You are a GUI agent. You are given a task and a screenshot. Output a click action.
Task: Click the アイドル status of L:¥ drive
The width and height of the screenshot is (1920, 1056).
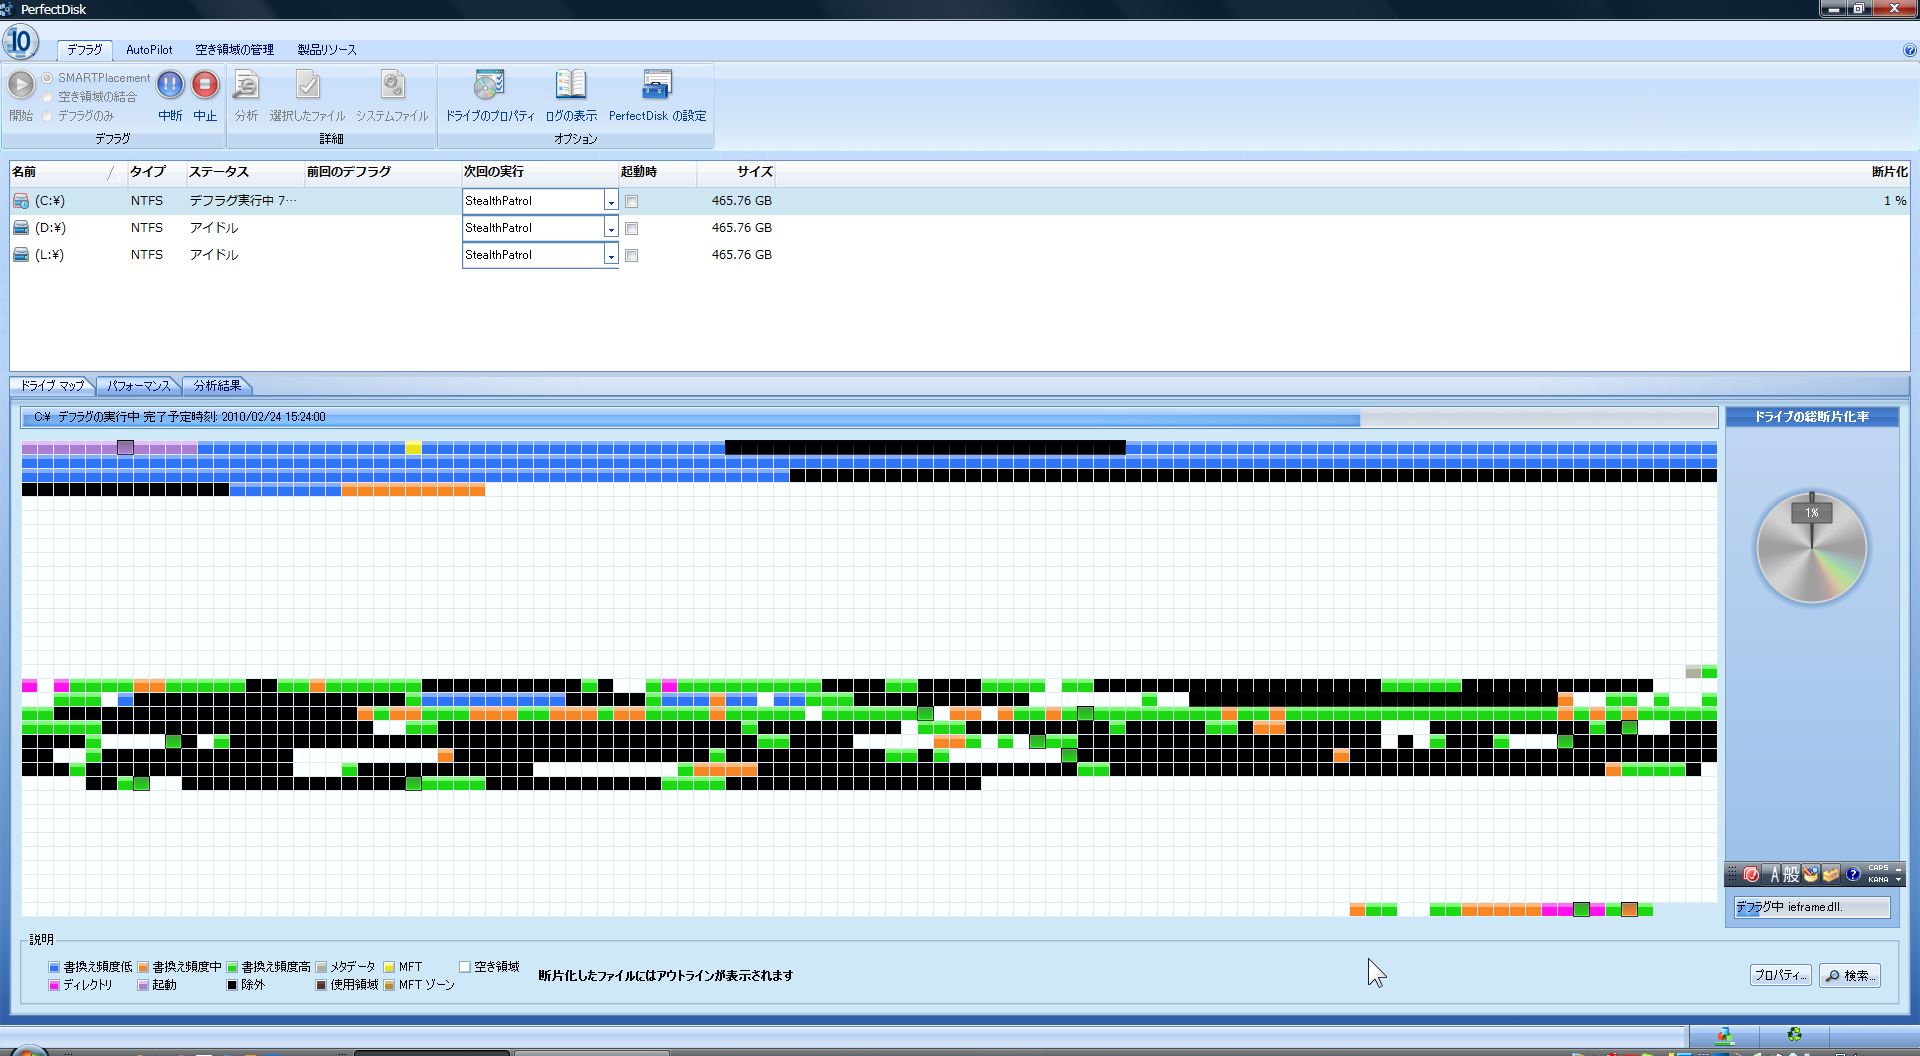pyautogui.click(x=214, y=255)
